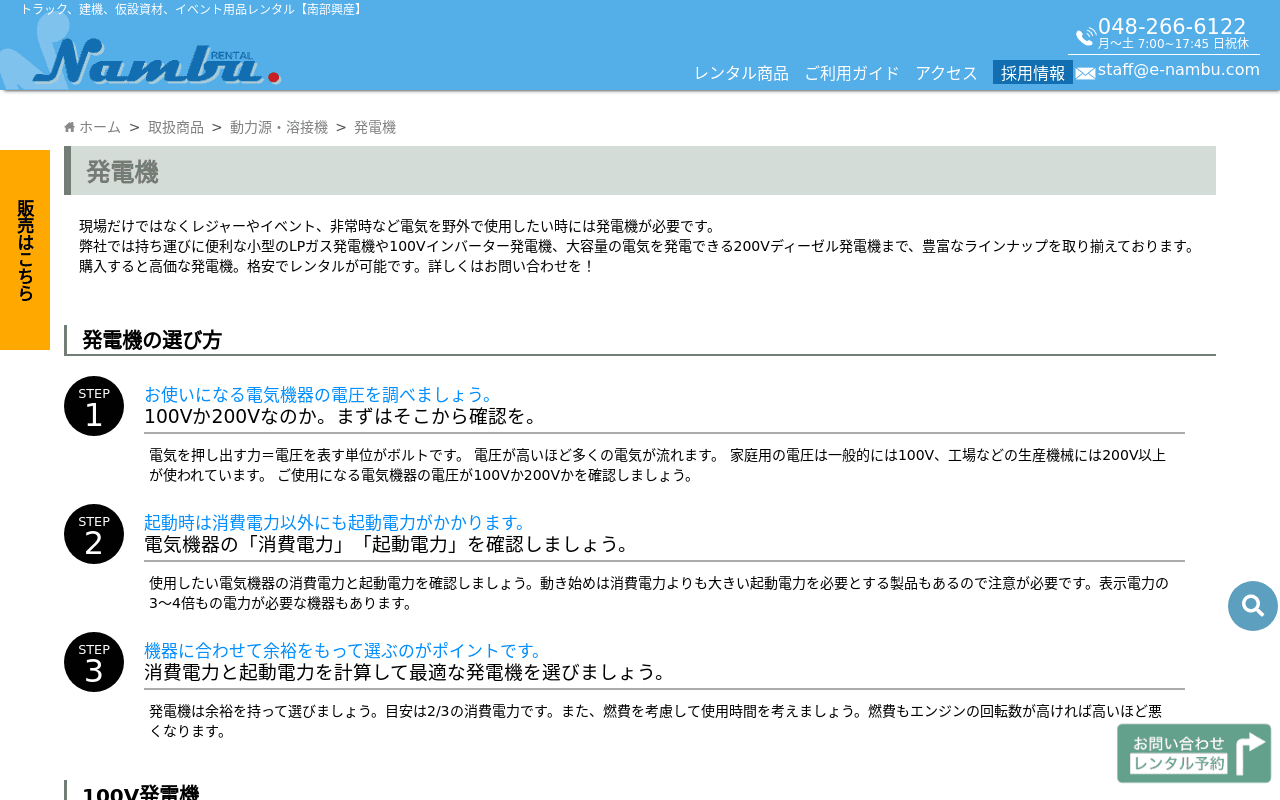The height and width of the screenshot is (800, 1280).
Task: Open the search magnifier floating button
Action: 1253,606
